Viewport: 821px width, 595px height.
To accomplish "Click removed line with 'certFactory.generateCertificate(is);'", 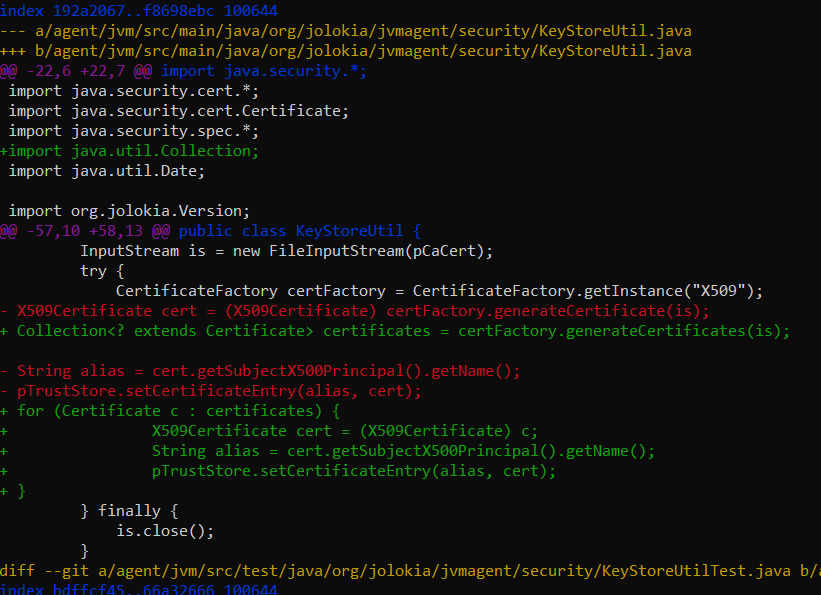I will (x=355, y=311).
